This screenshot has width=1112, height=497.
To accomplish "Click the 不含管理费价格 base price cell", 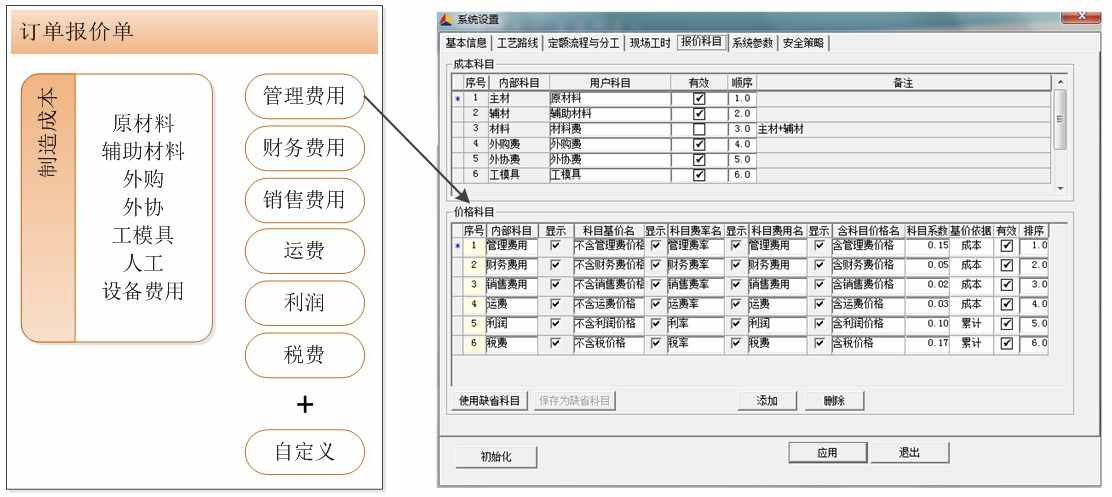I will tap(608, 245).
